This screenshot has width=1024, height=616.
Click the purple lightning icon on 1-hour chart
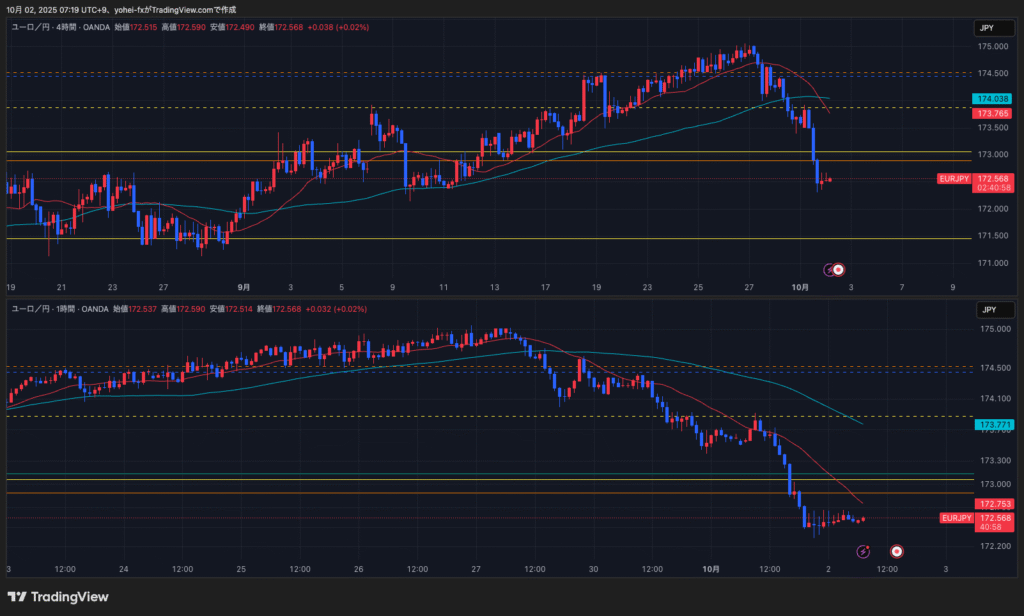(x=865, y=551)
